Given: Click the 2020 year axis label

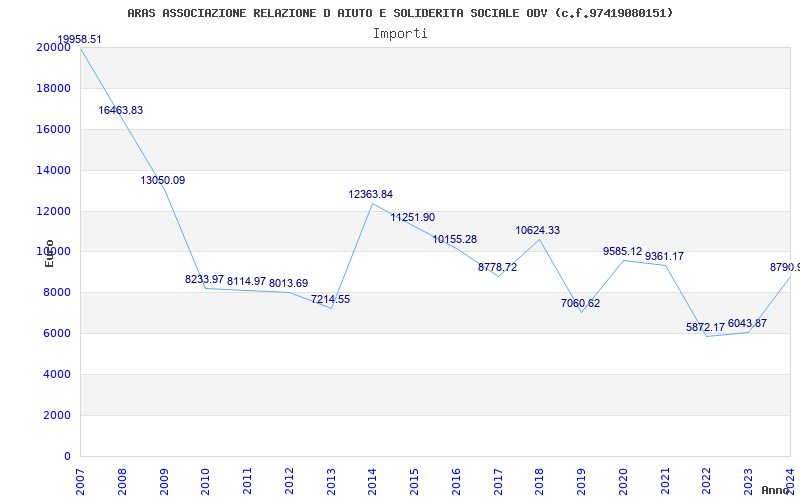Looking at the screenshot, I should (x=623, y=482).
